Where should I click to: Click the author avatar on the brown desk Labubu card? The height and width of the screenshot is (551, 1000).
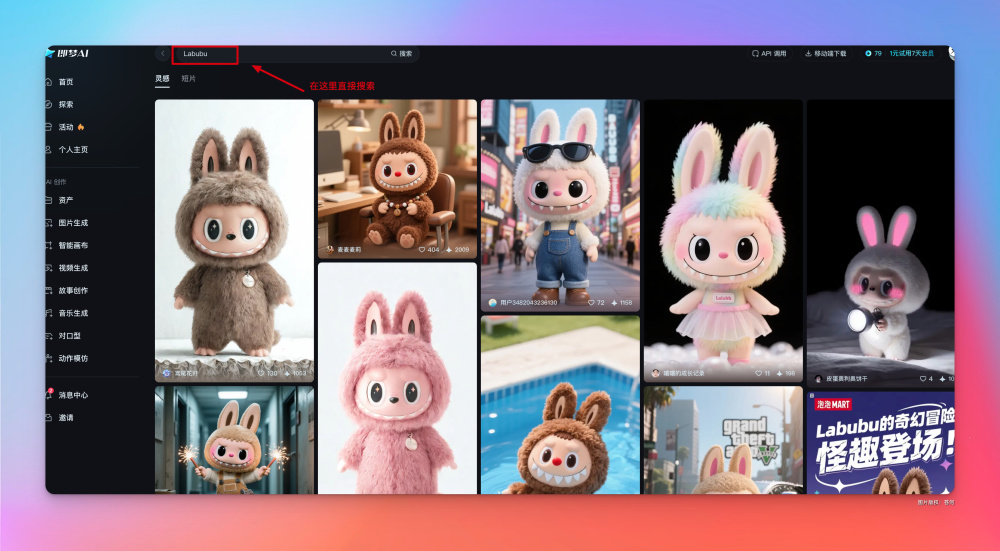point(330,250)
